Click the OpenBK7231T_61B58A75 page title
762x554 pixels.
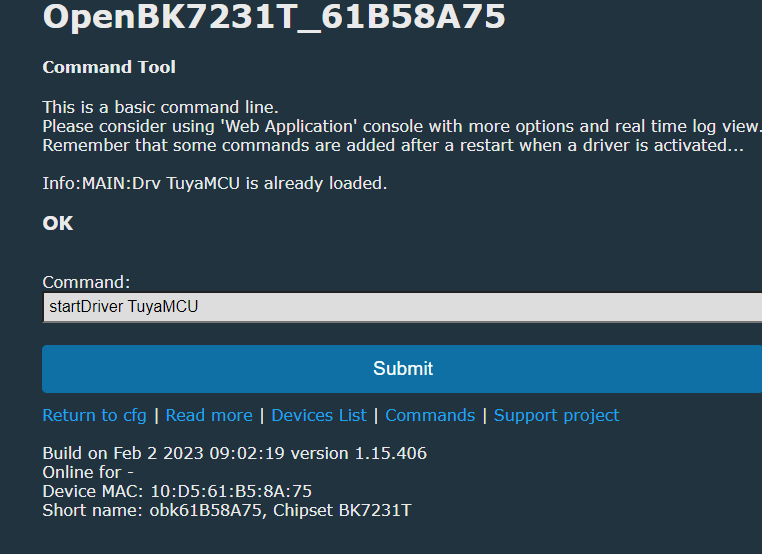[274, 17]
